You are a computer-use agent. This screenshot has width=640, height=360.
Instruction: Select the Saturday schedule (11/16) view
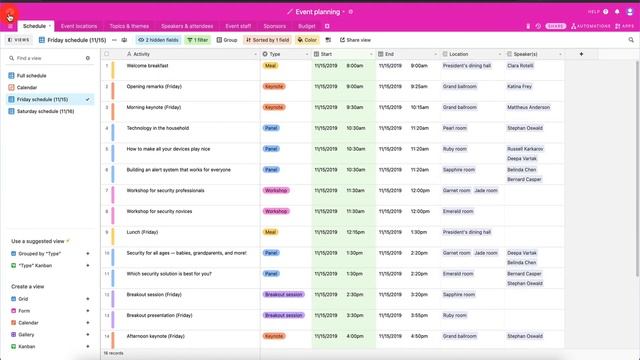click(x=50, y=111)
